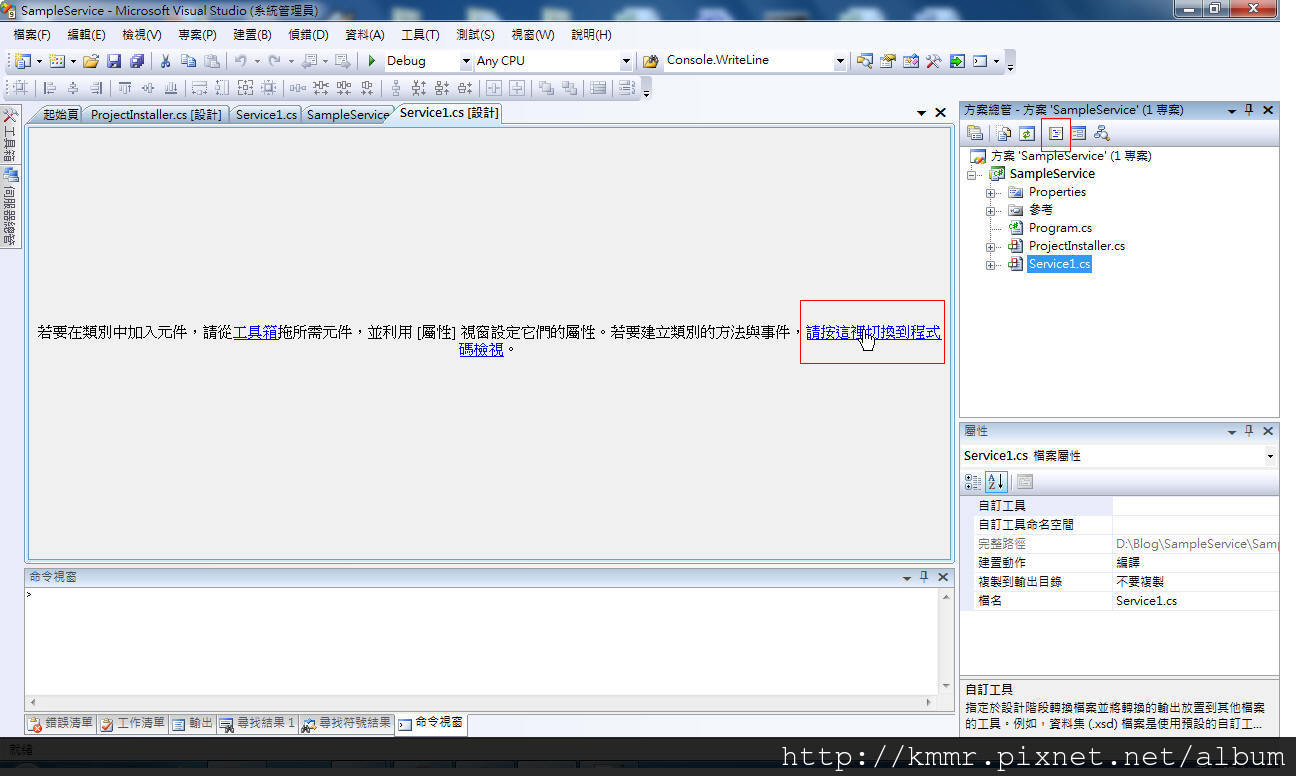Click Show All Files icon in Solution Explorer
The image size is (1296, 776).
[x=1004, y=133]
